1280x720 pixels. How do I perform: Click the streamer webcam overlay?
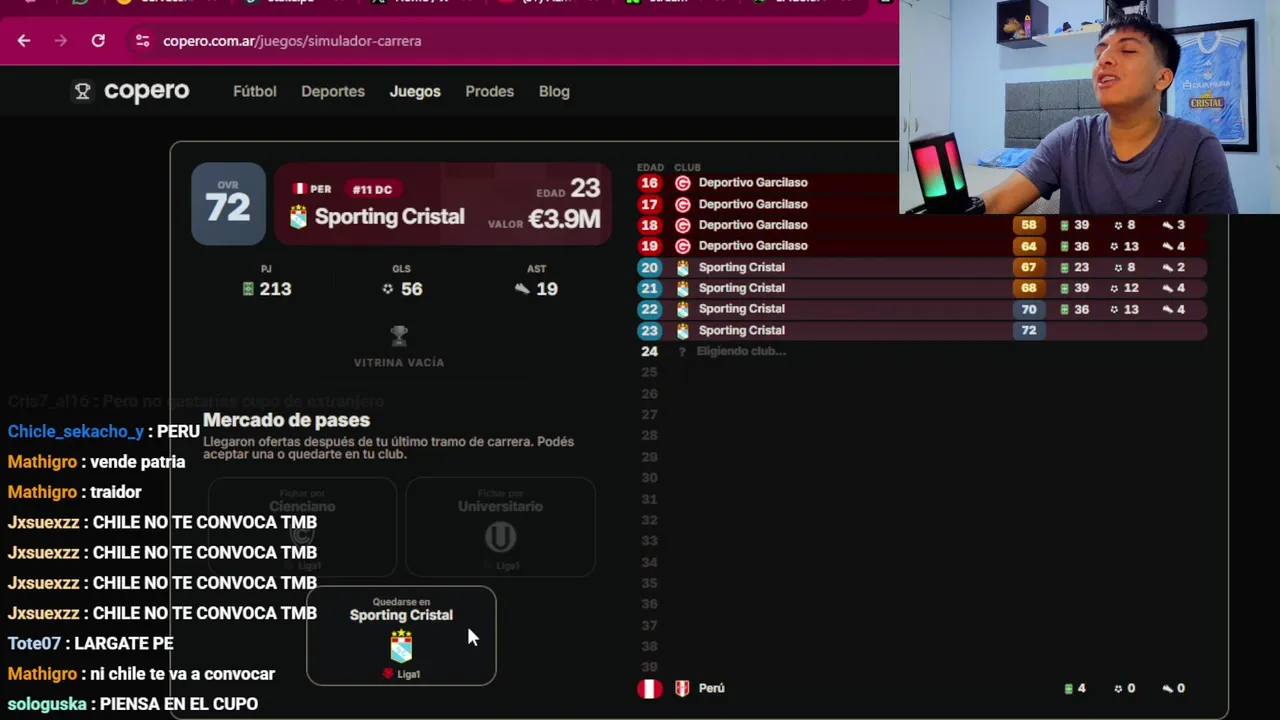tap(1089, 106)
